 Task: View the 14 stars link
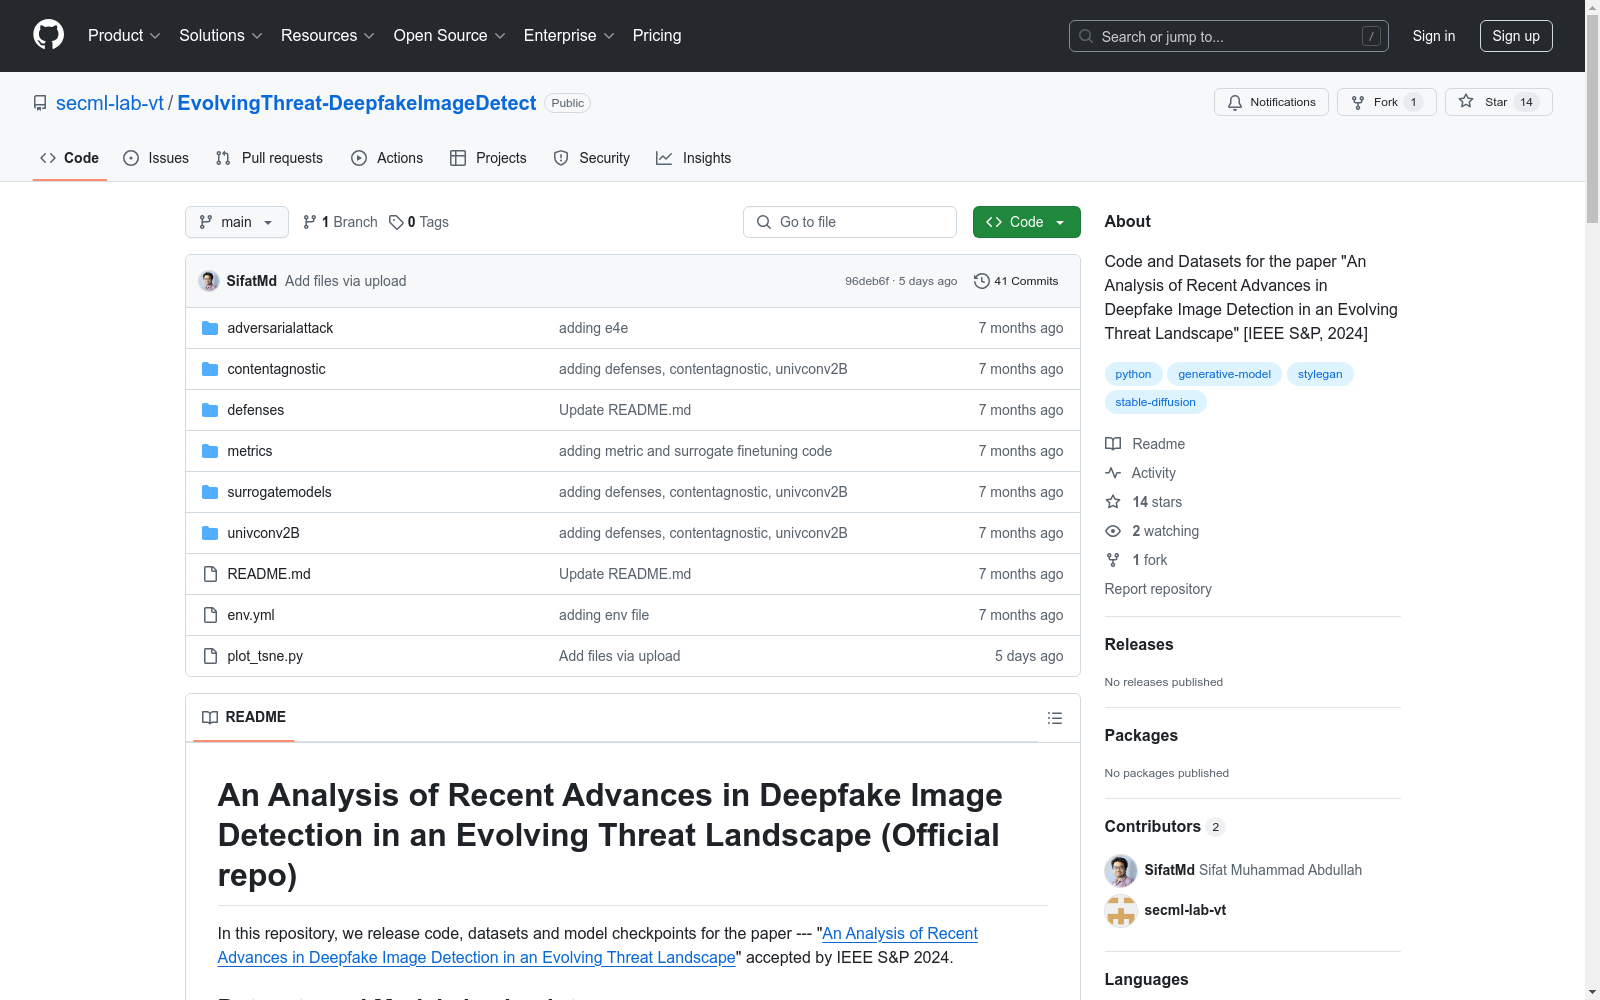click(1144, 502)
